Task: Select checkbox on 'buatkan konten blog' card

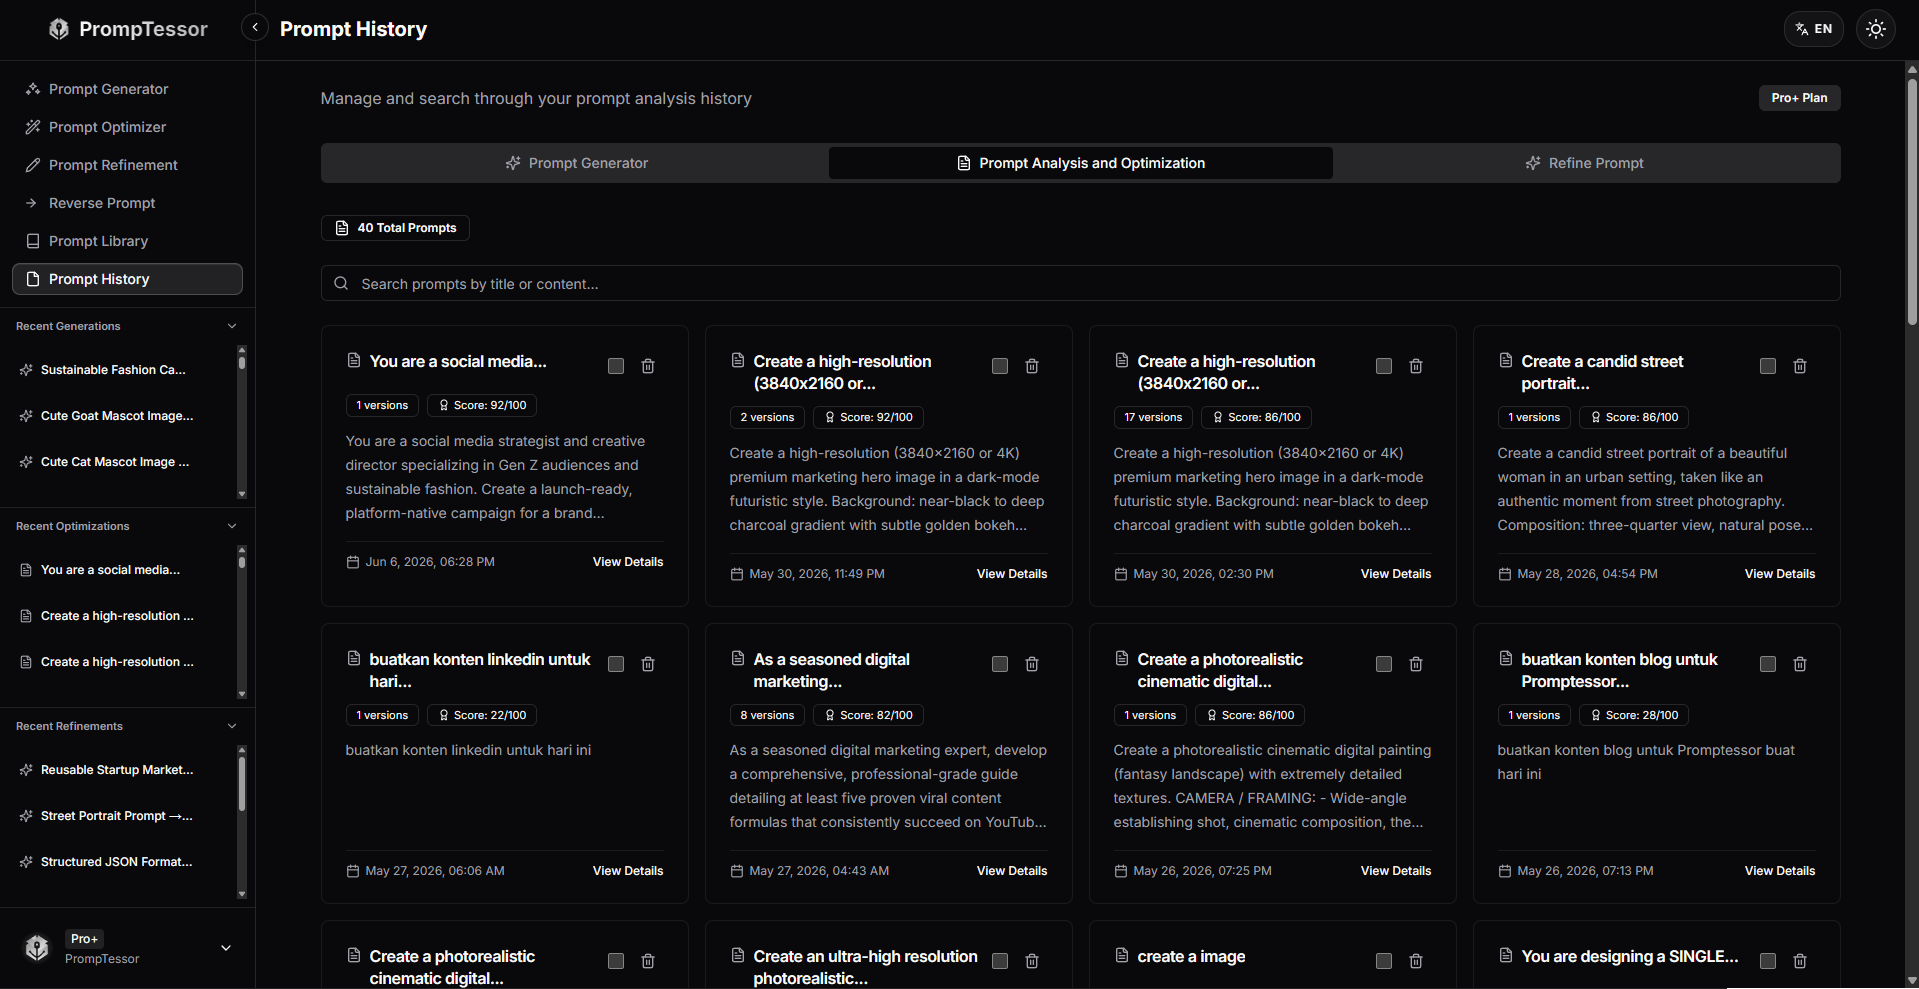Action: [x=1768, y=664]
